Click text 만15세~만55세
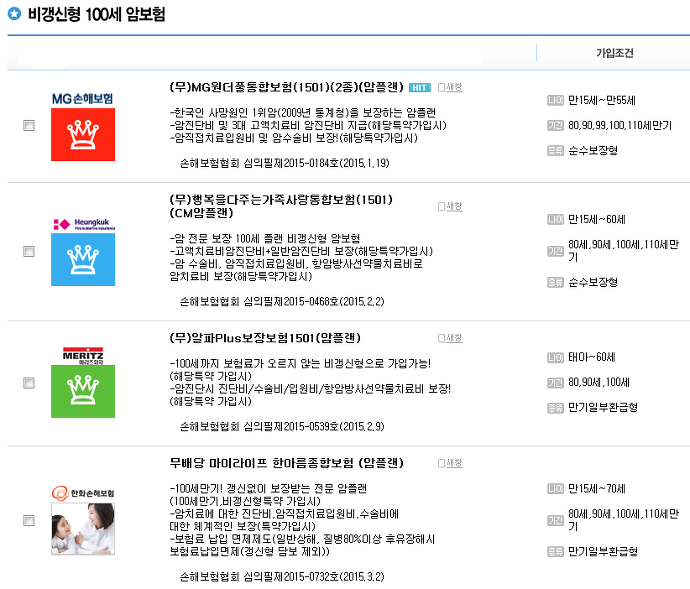The image size is (690, 589). coord(602,100)
